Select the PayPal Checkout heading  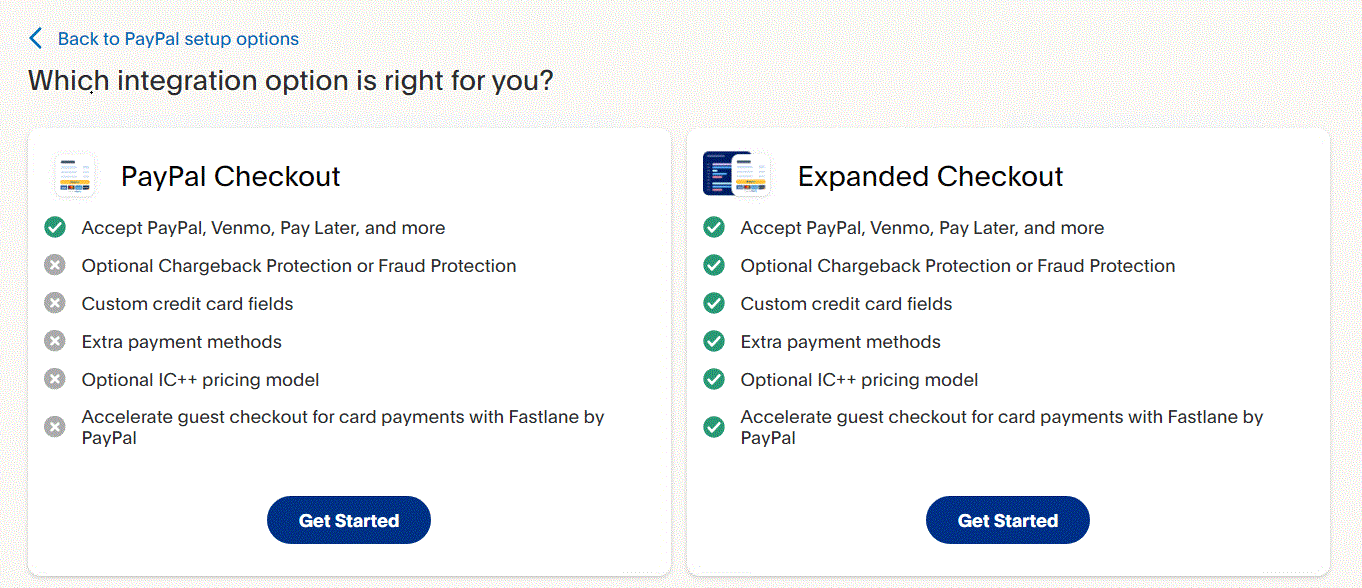231,177
